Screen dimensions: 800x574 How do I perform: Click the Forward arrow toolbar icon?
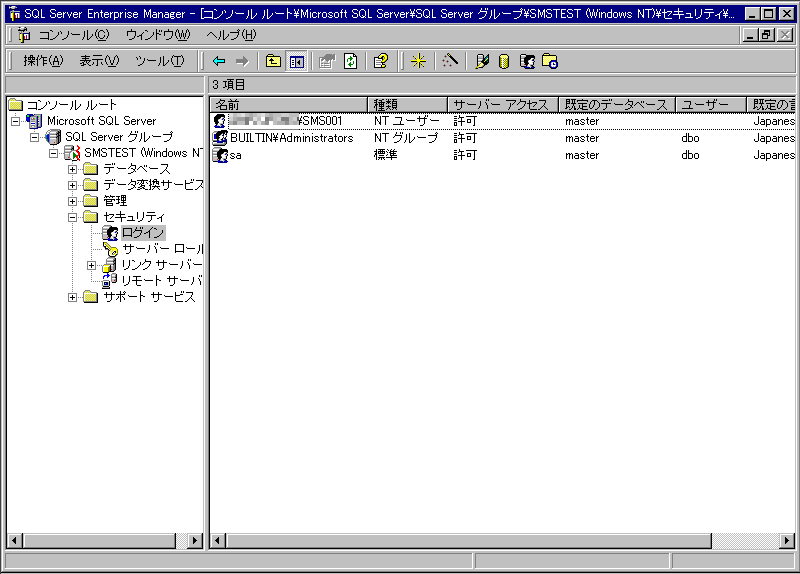pos(242,61)
